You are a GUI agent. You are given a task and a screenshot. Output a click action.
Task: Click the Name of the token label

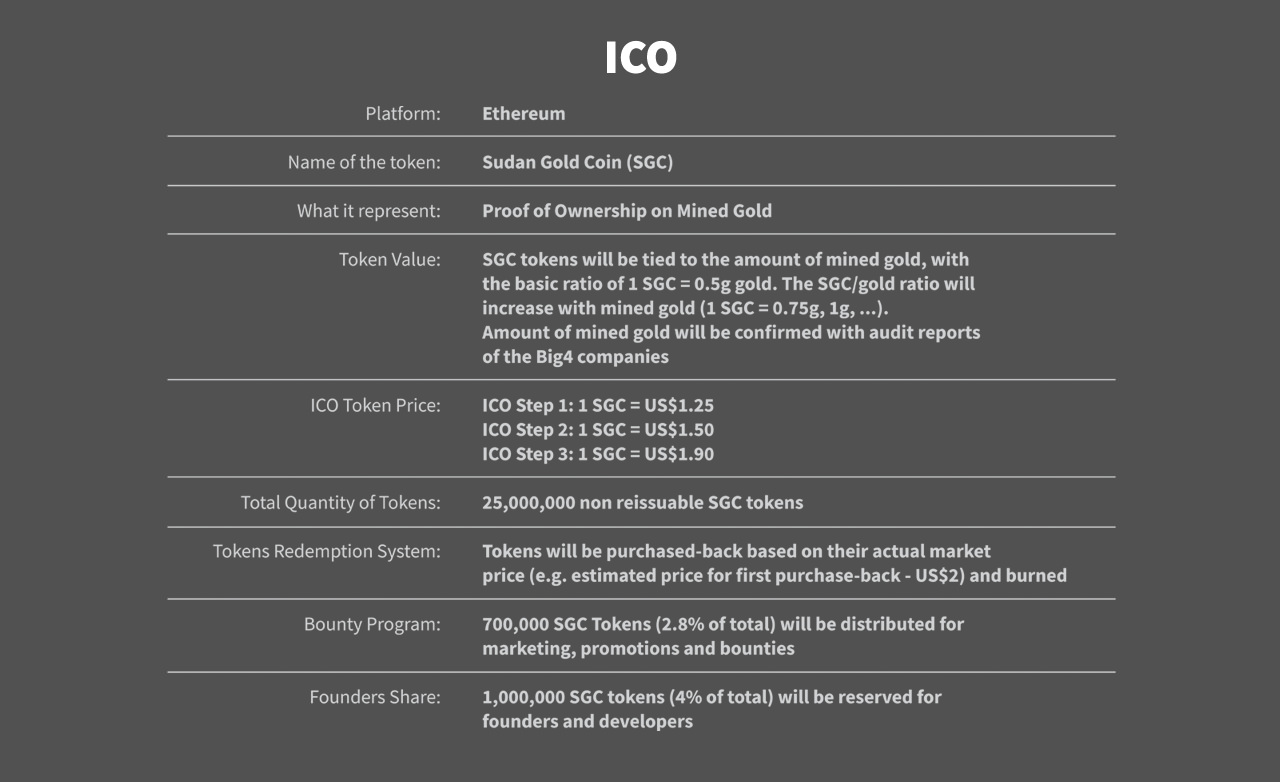[x=364, y=162]
